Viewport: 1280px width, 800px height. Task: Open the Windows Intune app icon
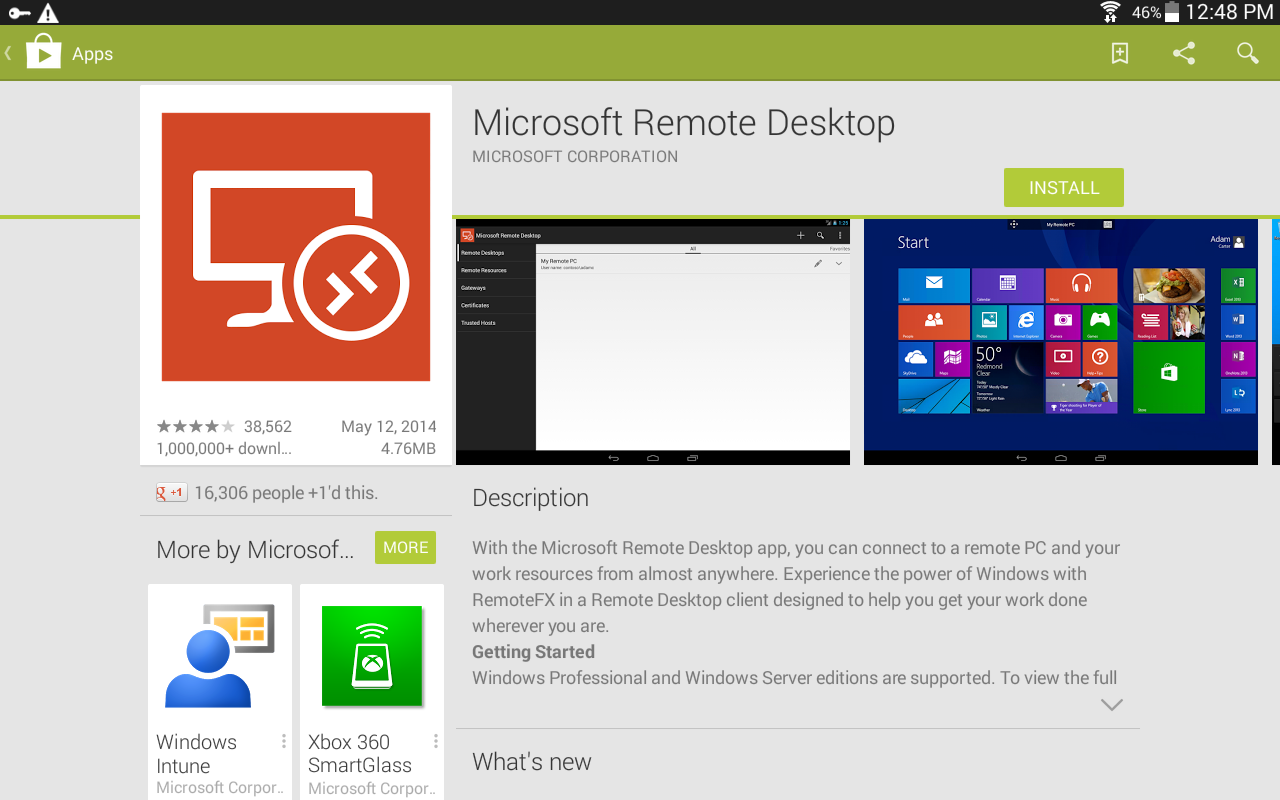[x=220, y=656]
